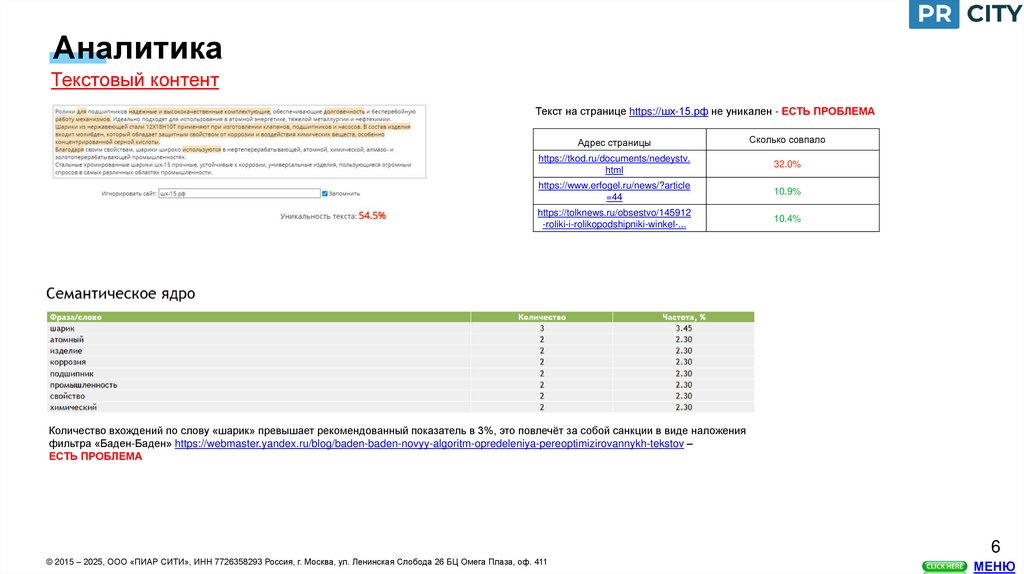Image resolution: width=1024 pixels, height=574 pixels.
Task: Click the PR CITY logo
Action: 966,14
